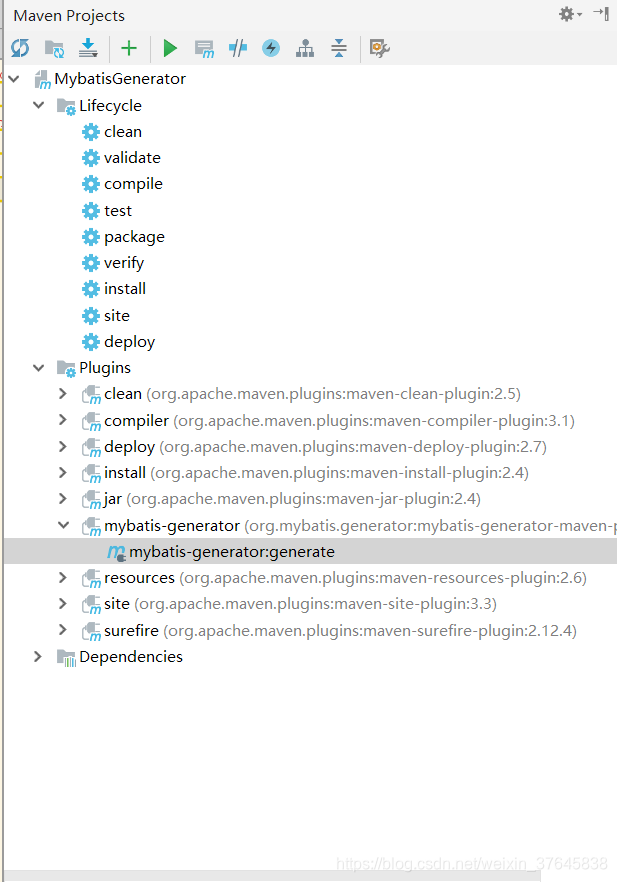Screen dimensions: 617x882
Task: Select the clean plugin row text
Action: click(x=312, y=394)
